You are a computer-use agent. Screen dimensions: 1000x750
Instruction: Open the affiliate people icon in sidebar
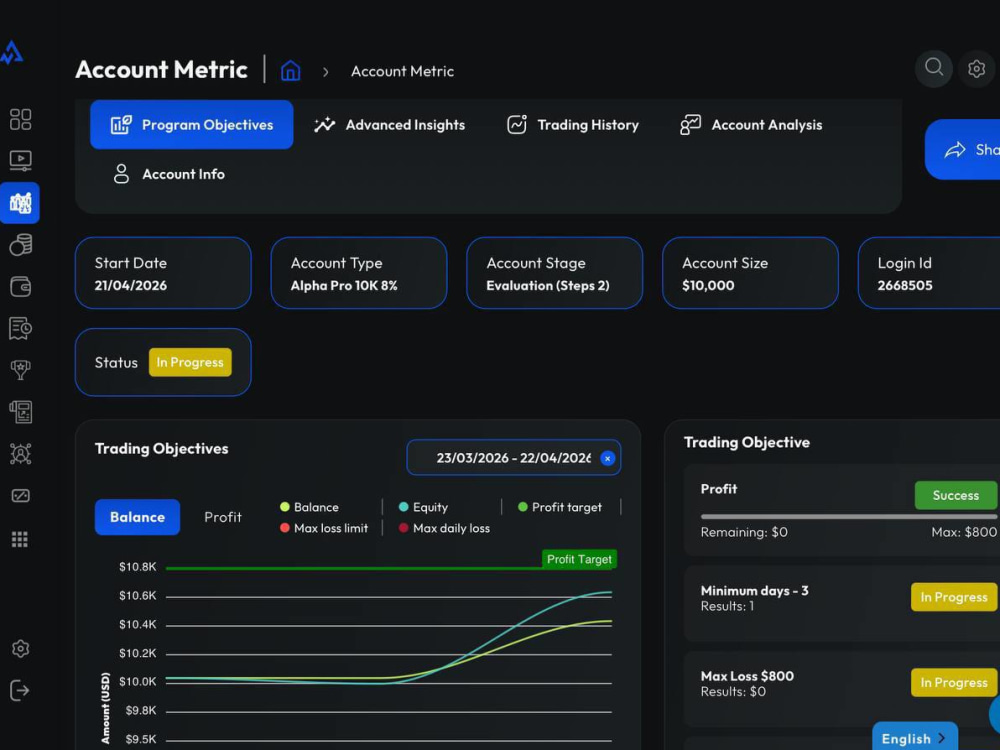[x=20, y=454]
